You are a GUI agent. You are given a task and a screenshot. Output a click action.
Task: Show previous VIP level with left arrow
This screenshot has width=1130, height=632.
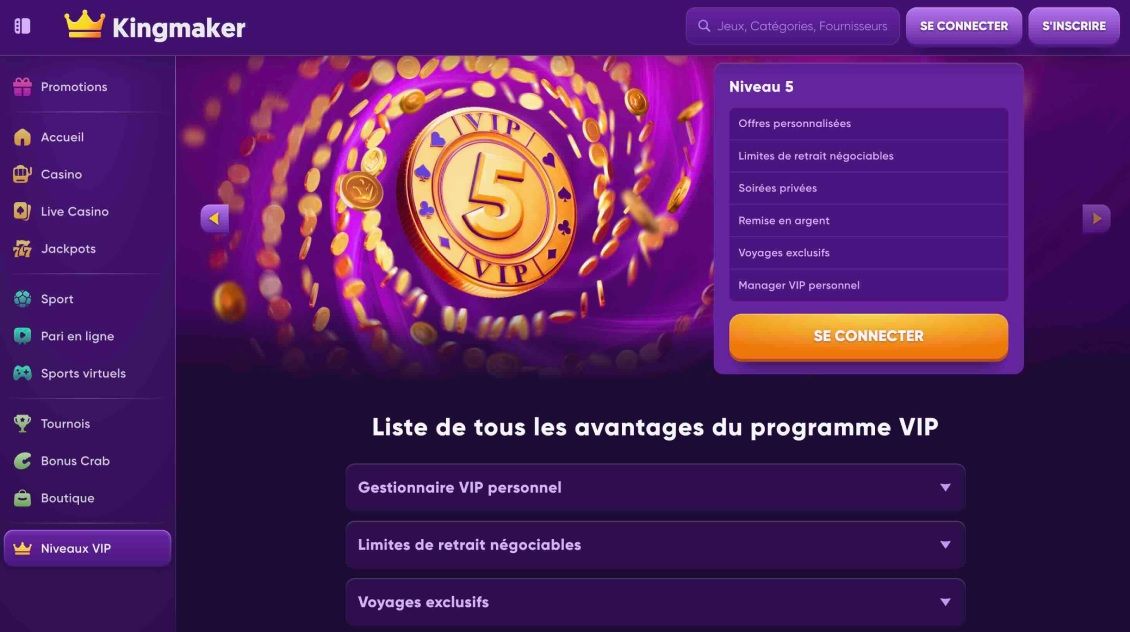[215, 218]
